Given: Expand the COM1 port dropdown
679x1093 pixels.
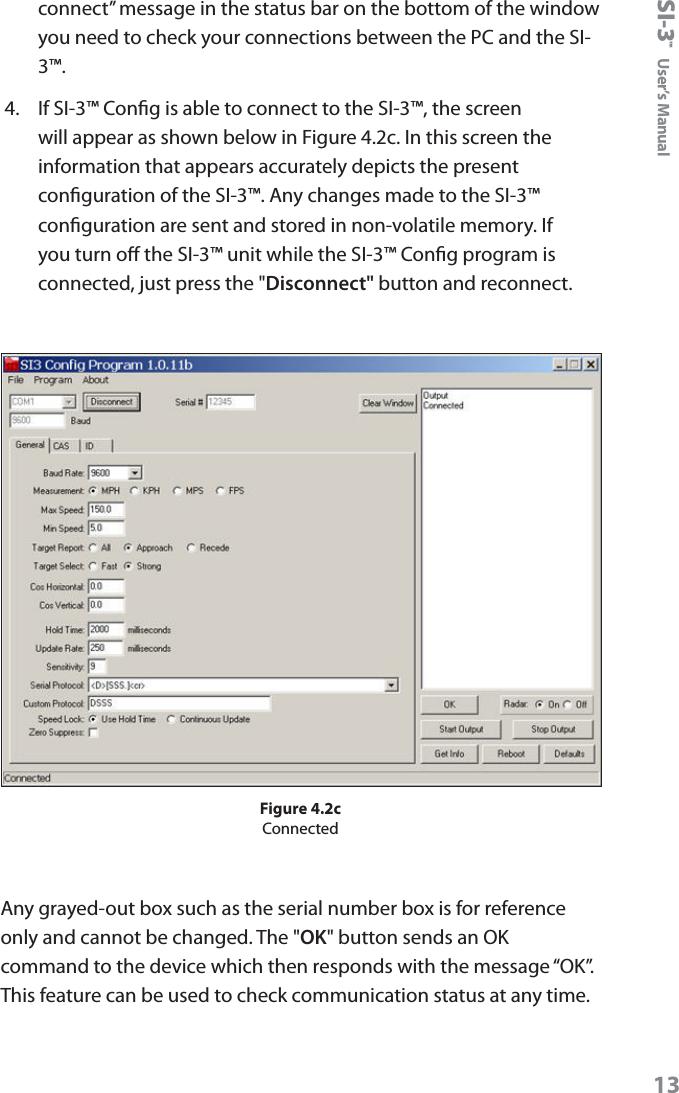Looking at the screenshot, I should (x=68, y=402).
